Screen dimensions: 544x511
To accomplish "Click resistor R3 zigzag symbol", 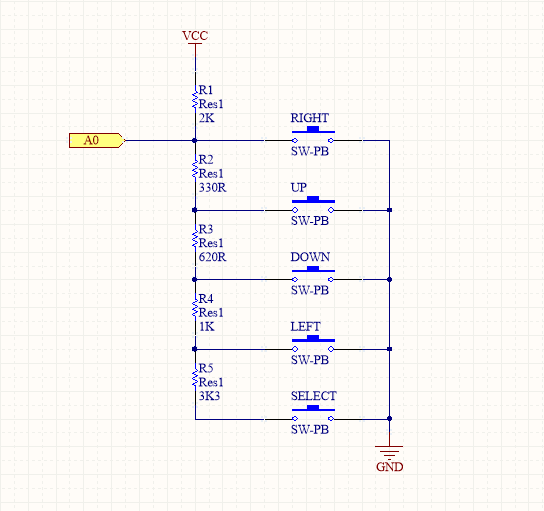I will [x=195, y=238].
